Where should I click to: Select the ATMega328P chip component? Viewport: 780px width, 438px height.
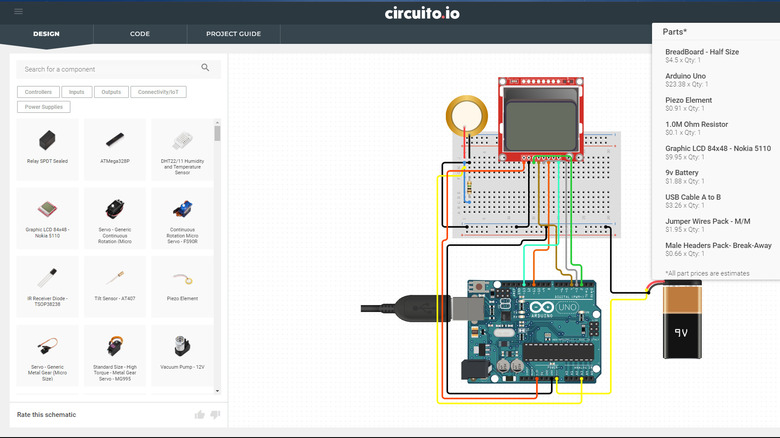click(x=115, y=149)
